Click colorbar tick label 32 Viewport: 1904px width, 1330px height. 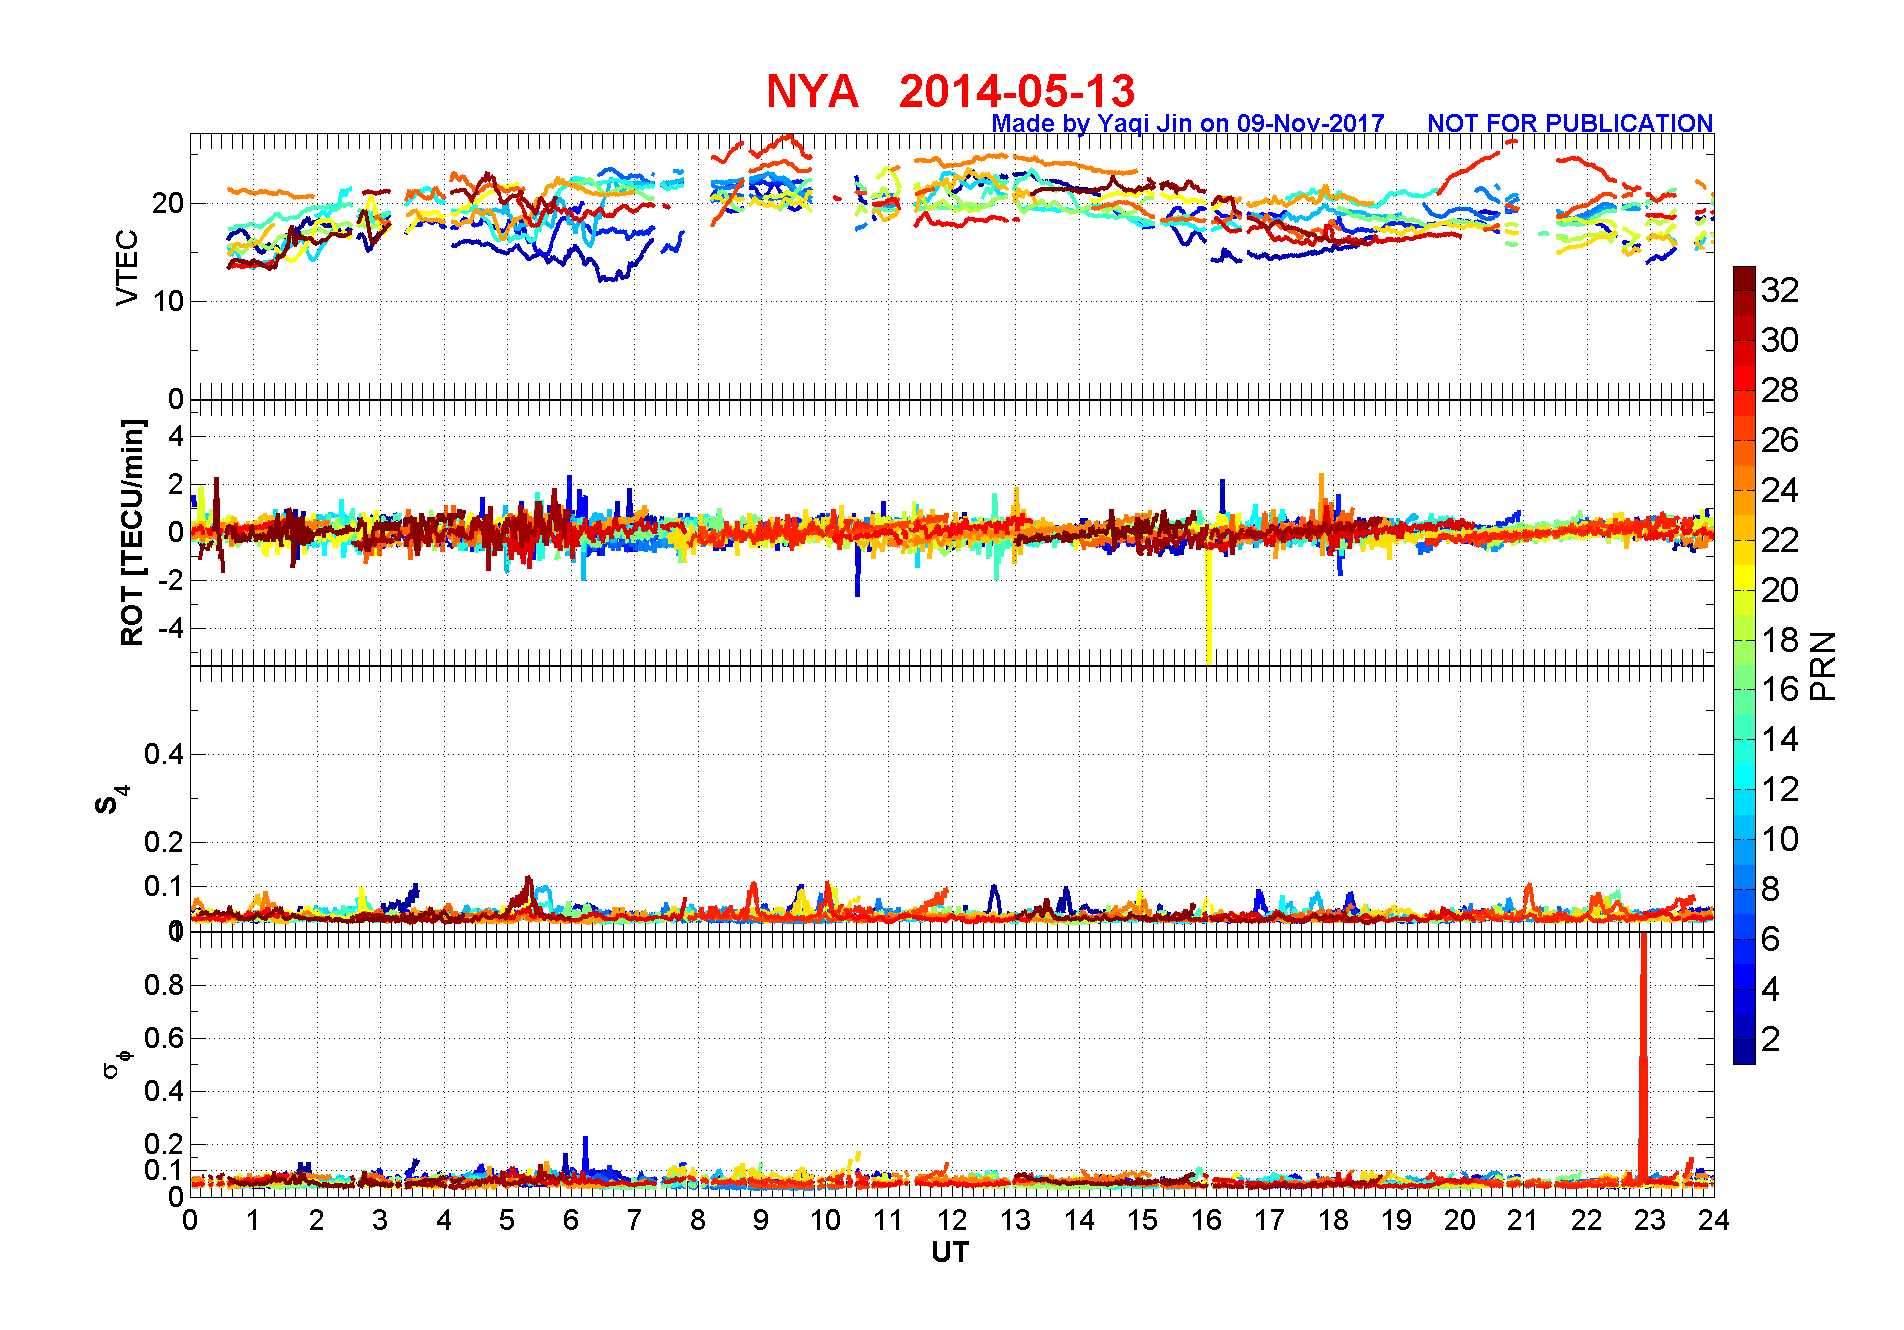tap(1780, 290)
